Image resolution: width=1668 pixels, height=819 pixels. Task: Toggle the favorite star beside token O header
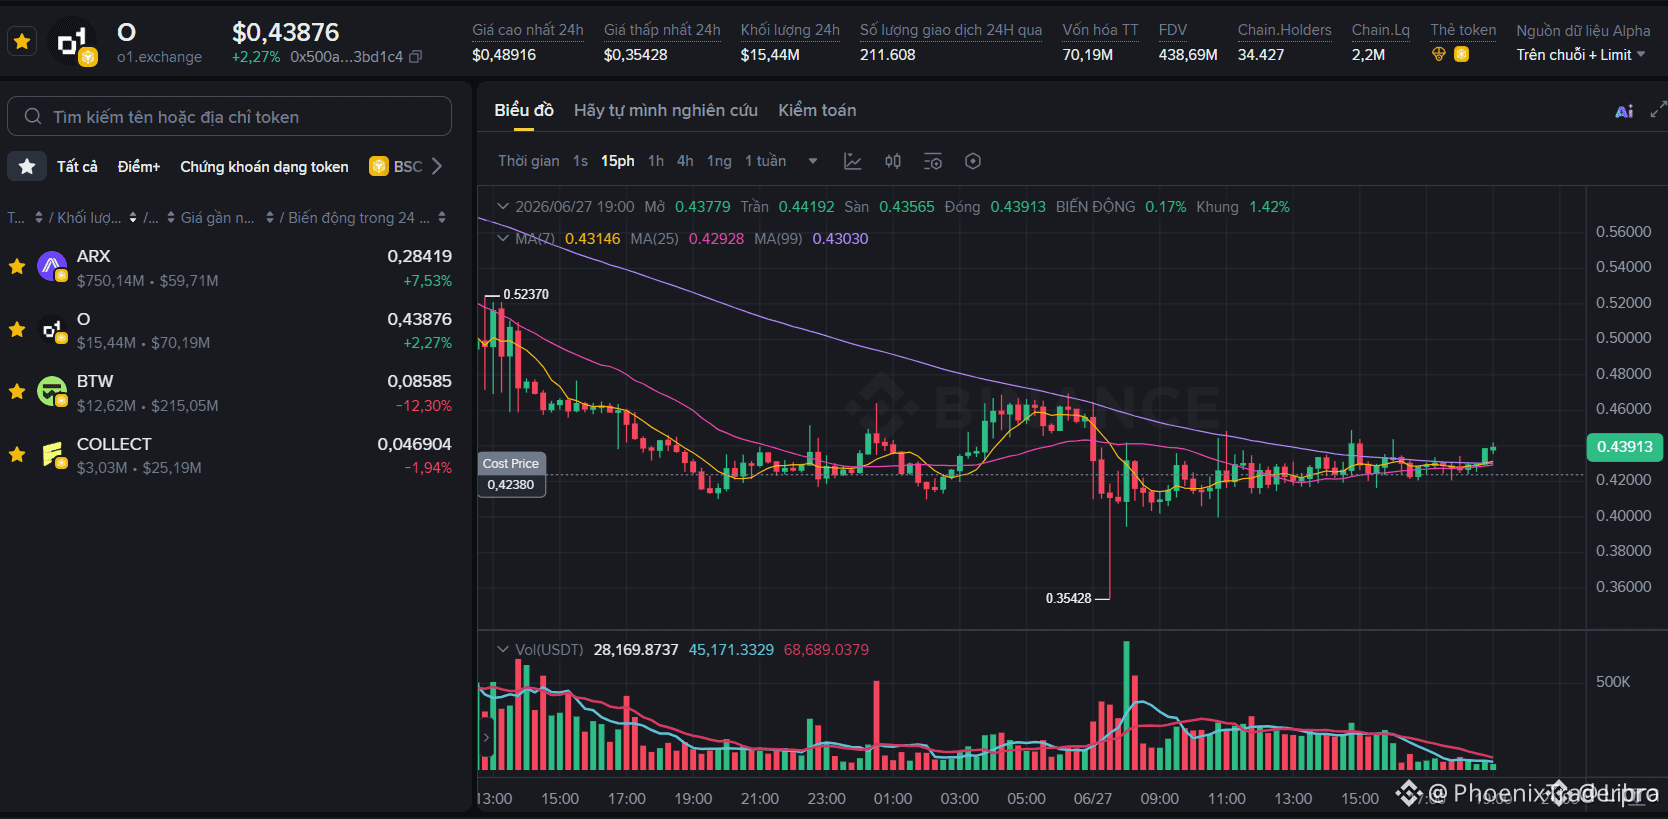pyautogui.click(x=22, y=42)
